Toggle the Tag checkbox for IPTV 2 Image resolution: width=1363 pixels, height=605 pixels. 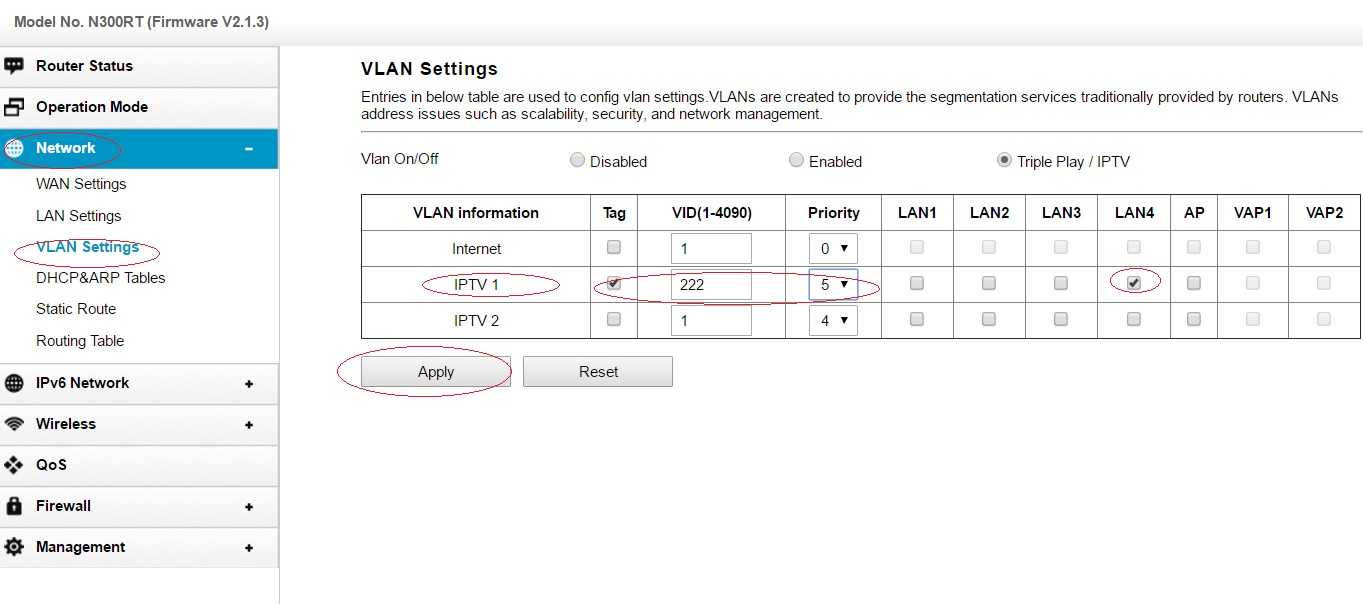[613, 319]
